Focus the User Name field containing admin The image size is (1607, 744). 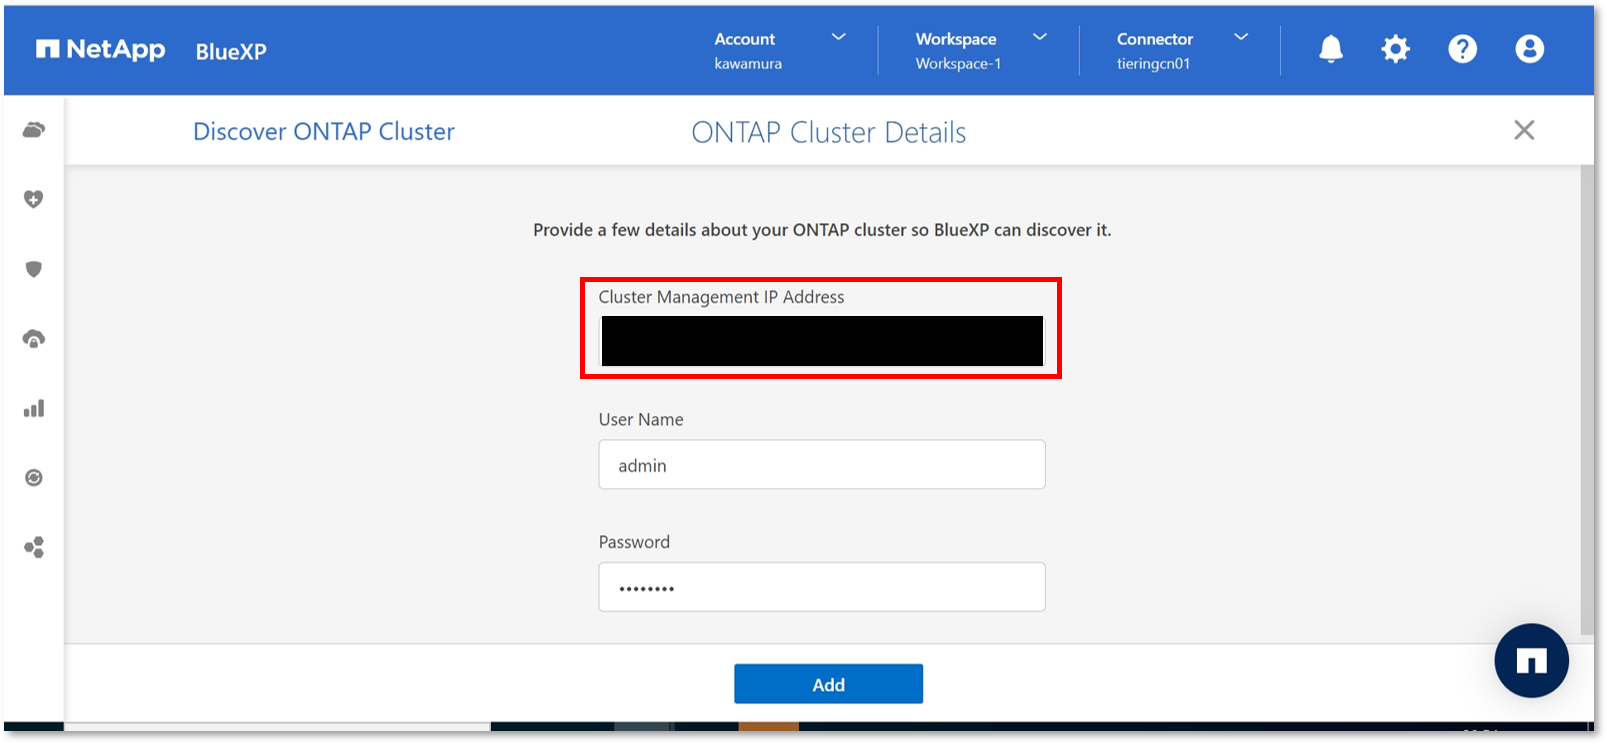(x=822, y=464)
